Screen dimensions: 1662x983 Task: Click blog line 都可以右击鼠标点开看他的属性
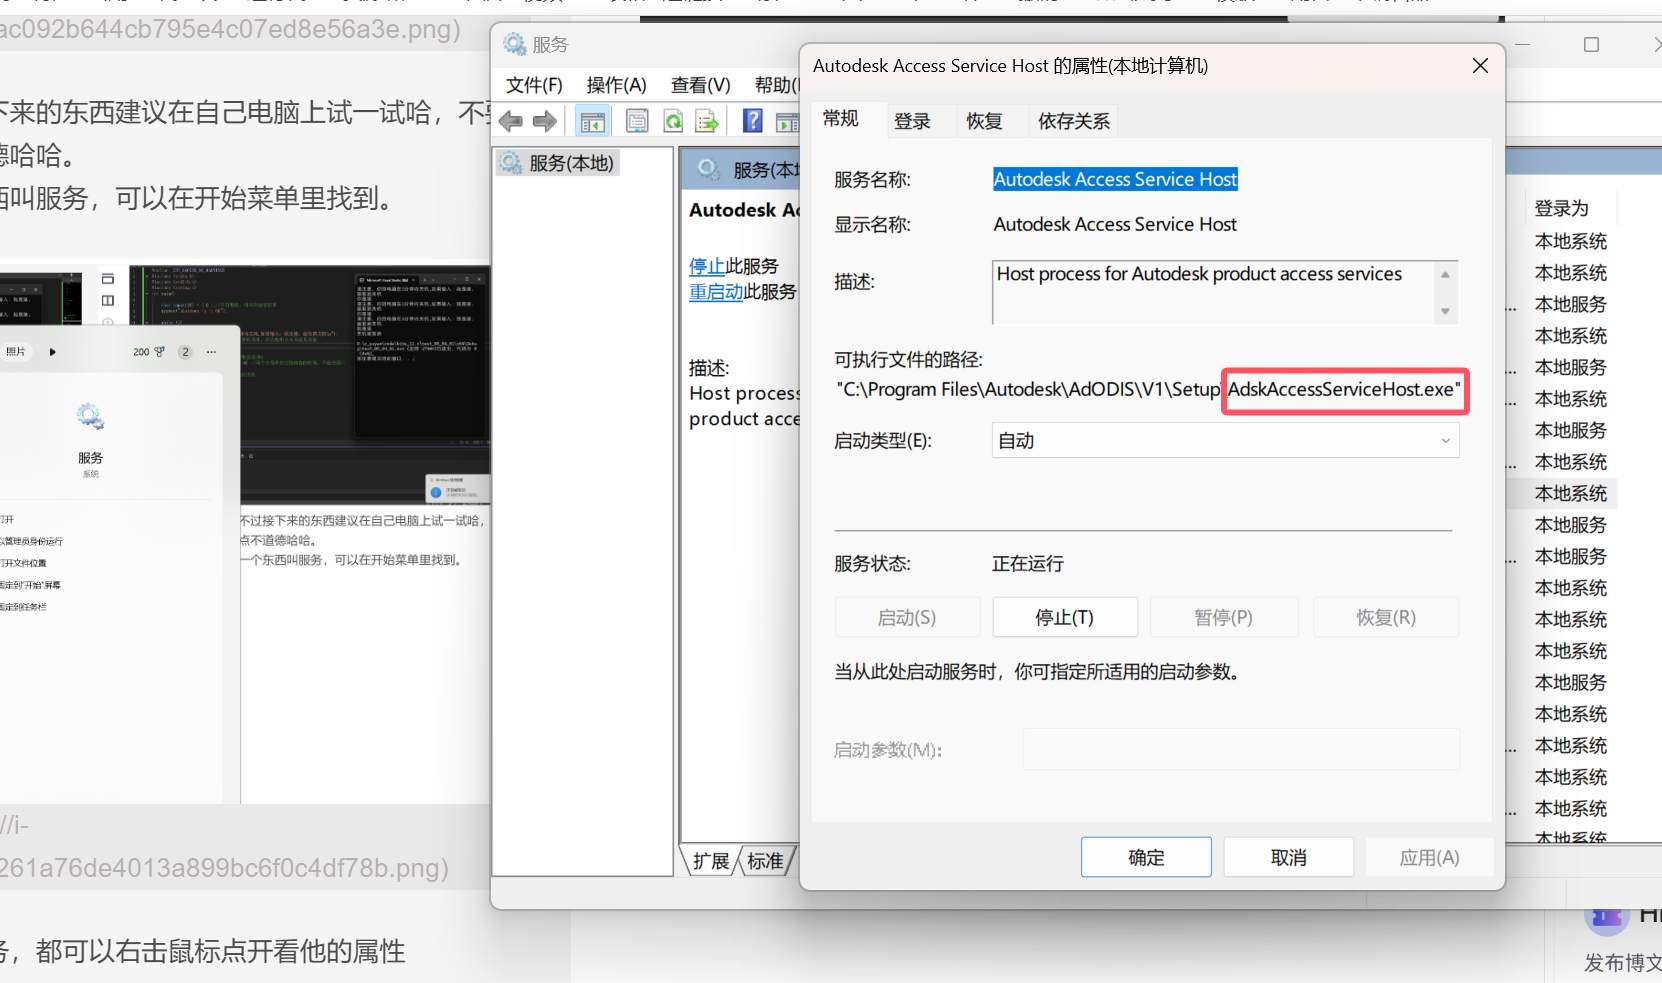tap(220, 951)
